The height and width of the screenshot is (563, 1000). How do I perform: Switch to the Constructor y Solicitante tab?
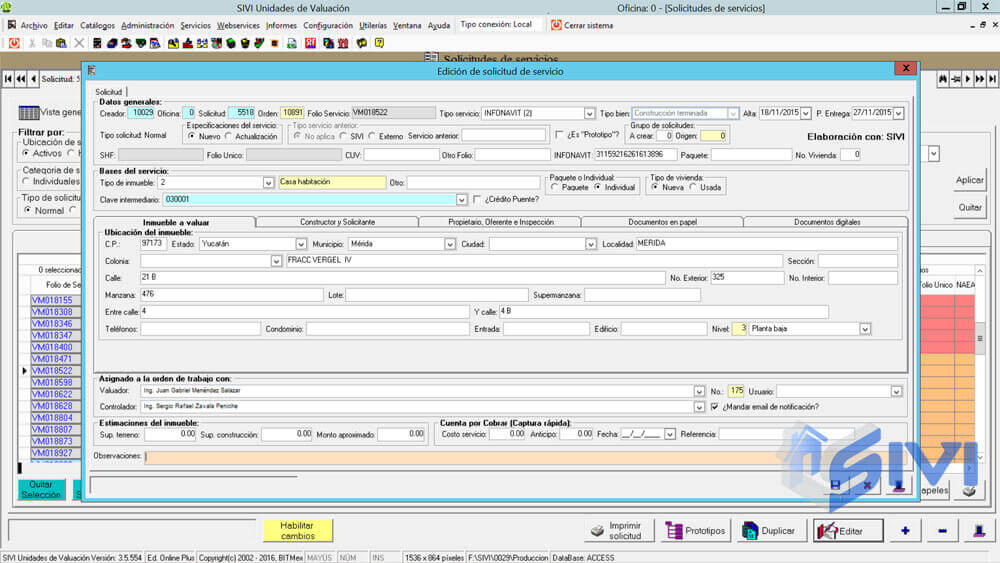(337, 222)
